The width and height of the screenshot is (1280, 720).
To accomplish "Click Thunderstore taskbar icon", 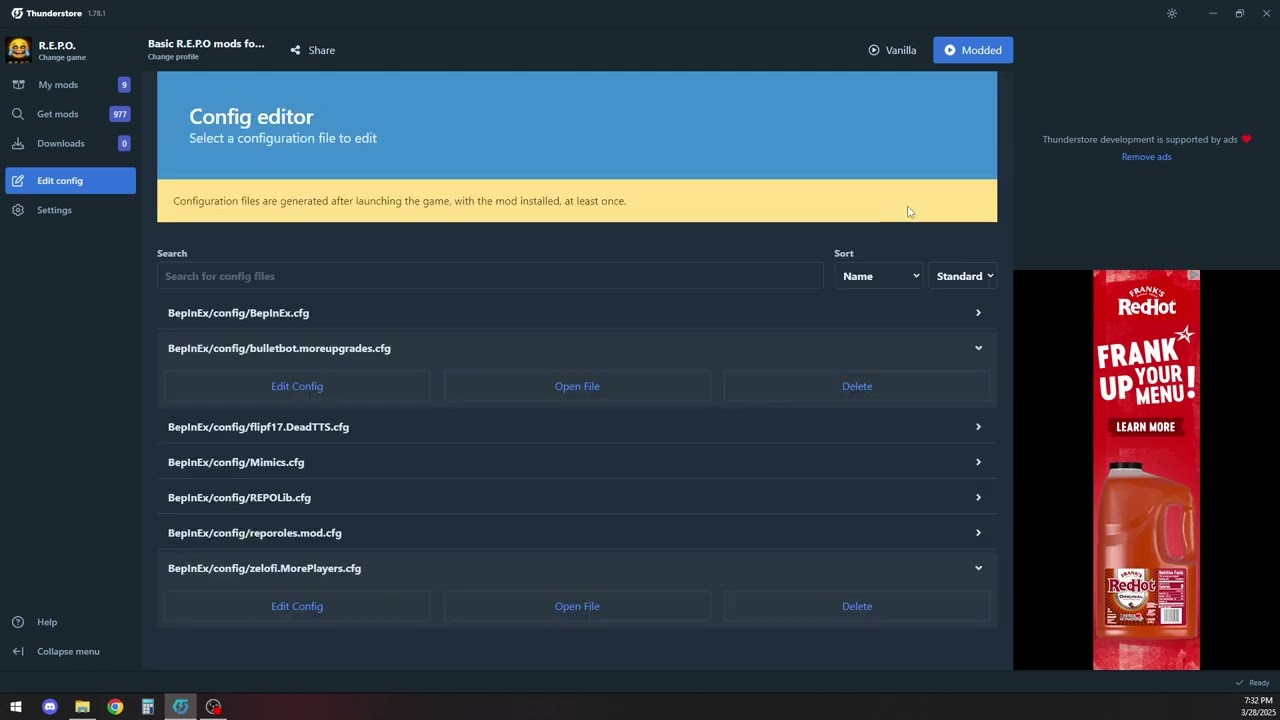I will point(180,707).
